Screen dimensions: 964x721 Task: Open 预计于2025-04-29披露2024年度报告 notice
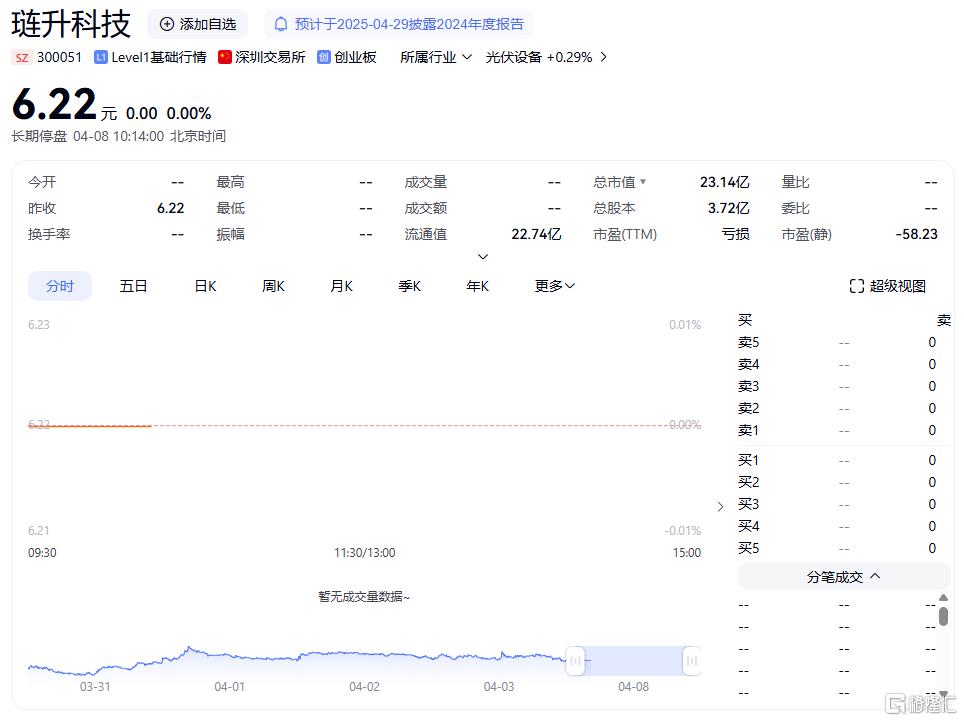coord(399,24)
